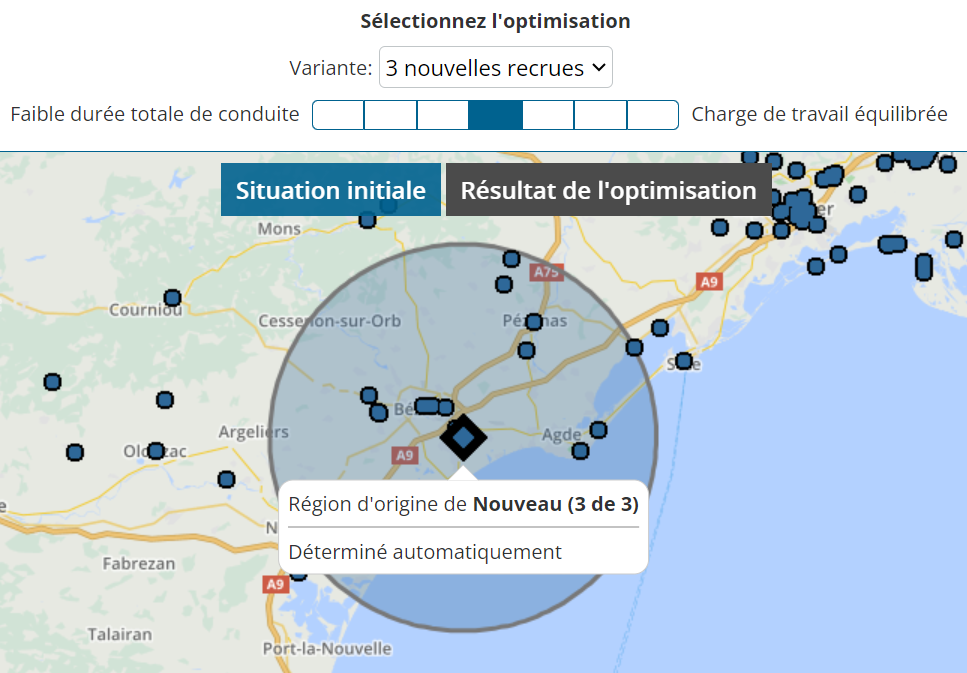Screen dimensions: 967x673
Task: Click the A75 motorway shield icon
Action: point(546,272)
